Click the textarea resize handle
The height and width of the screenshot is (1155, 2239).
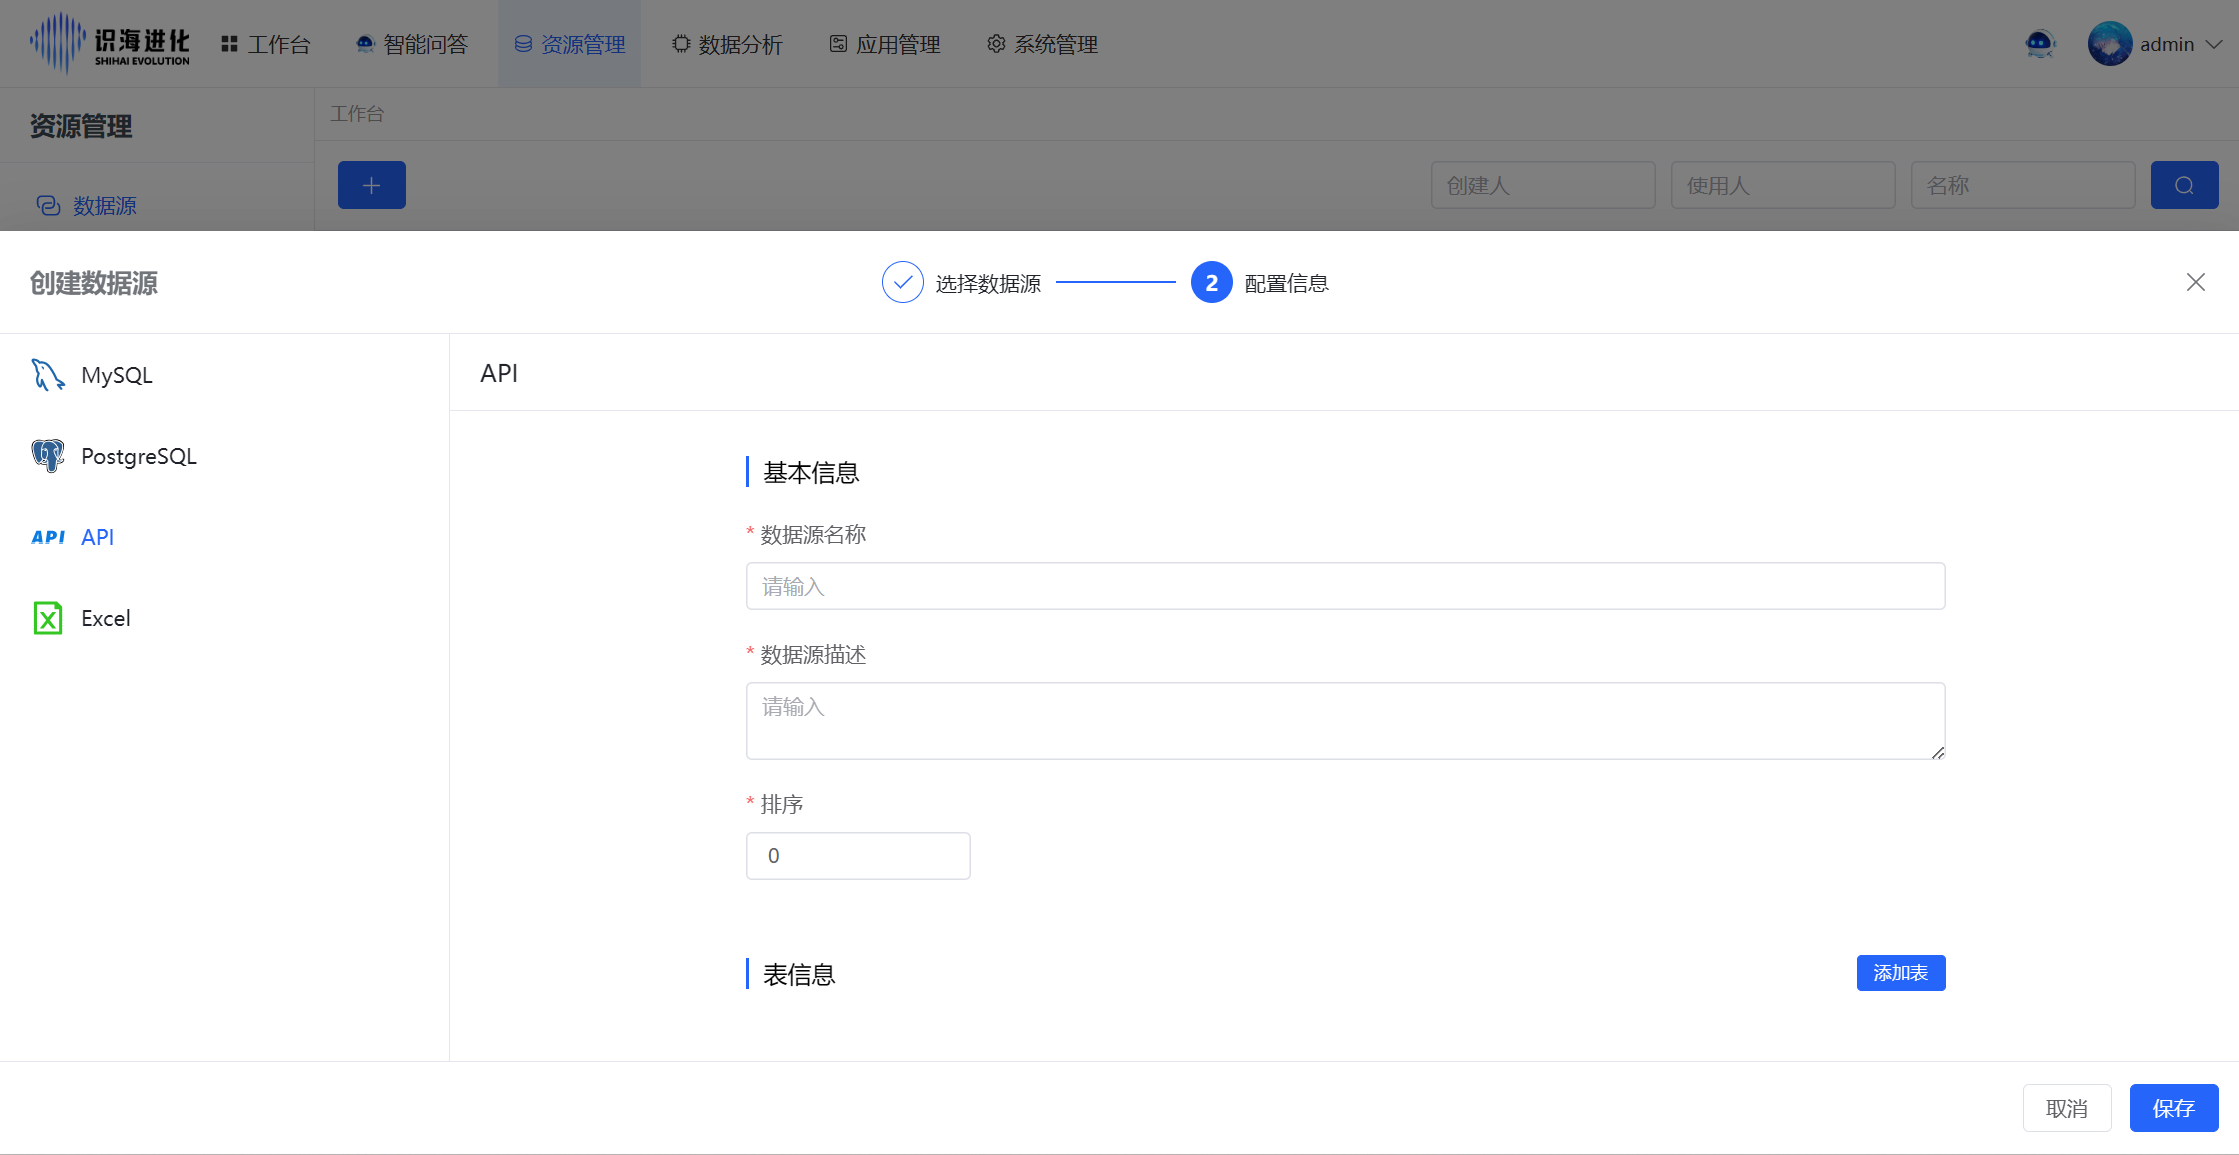pyautogui.click(x=1938, y=752)
